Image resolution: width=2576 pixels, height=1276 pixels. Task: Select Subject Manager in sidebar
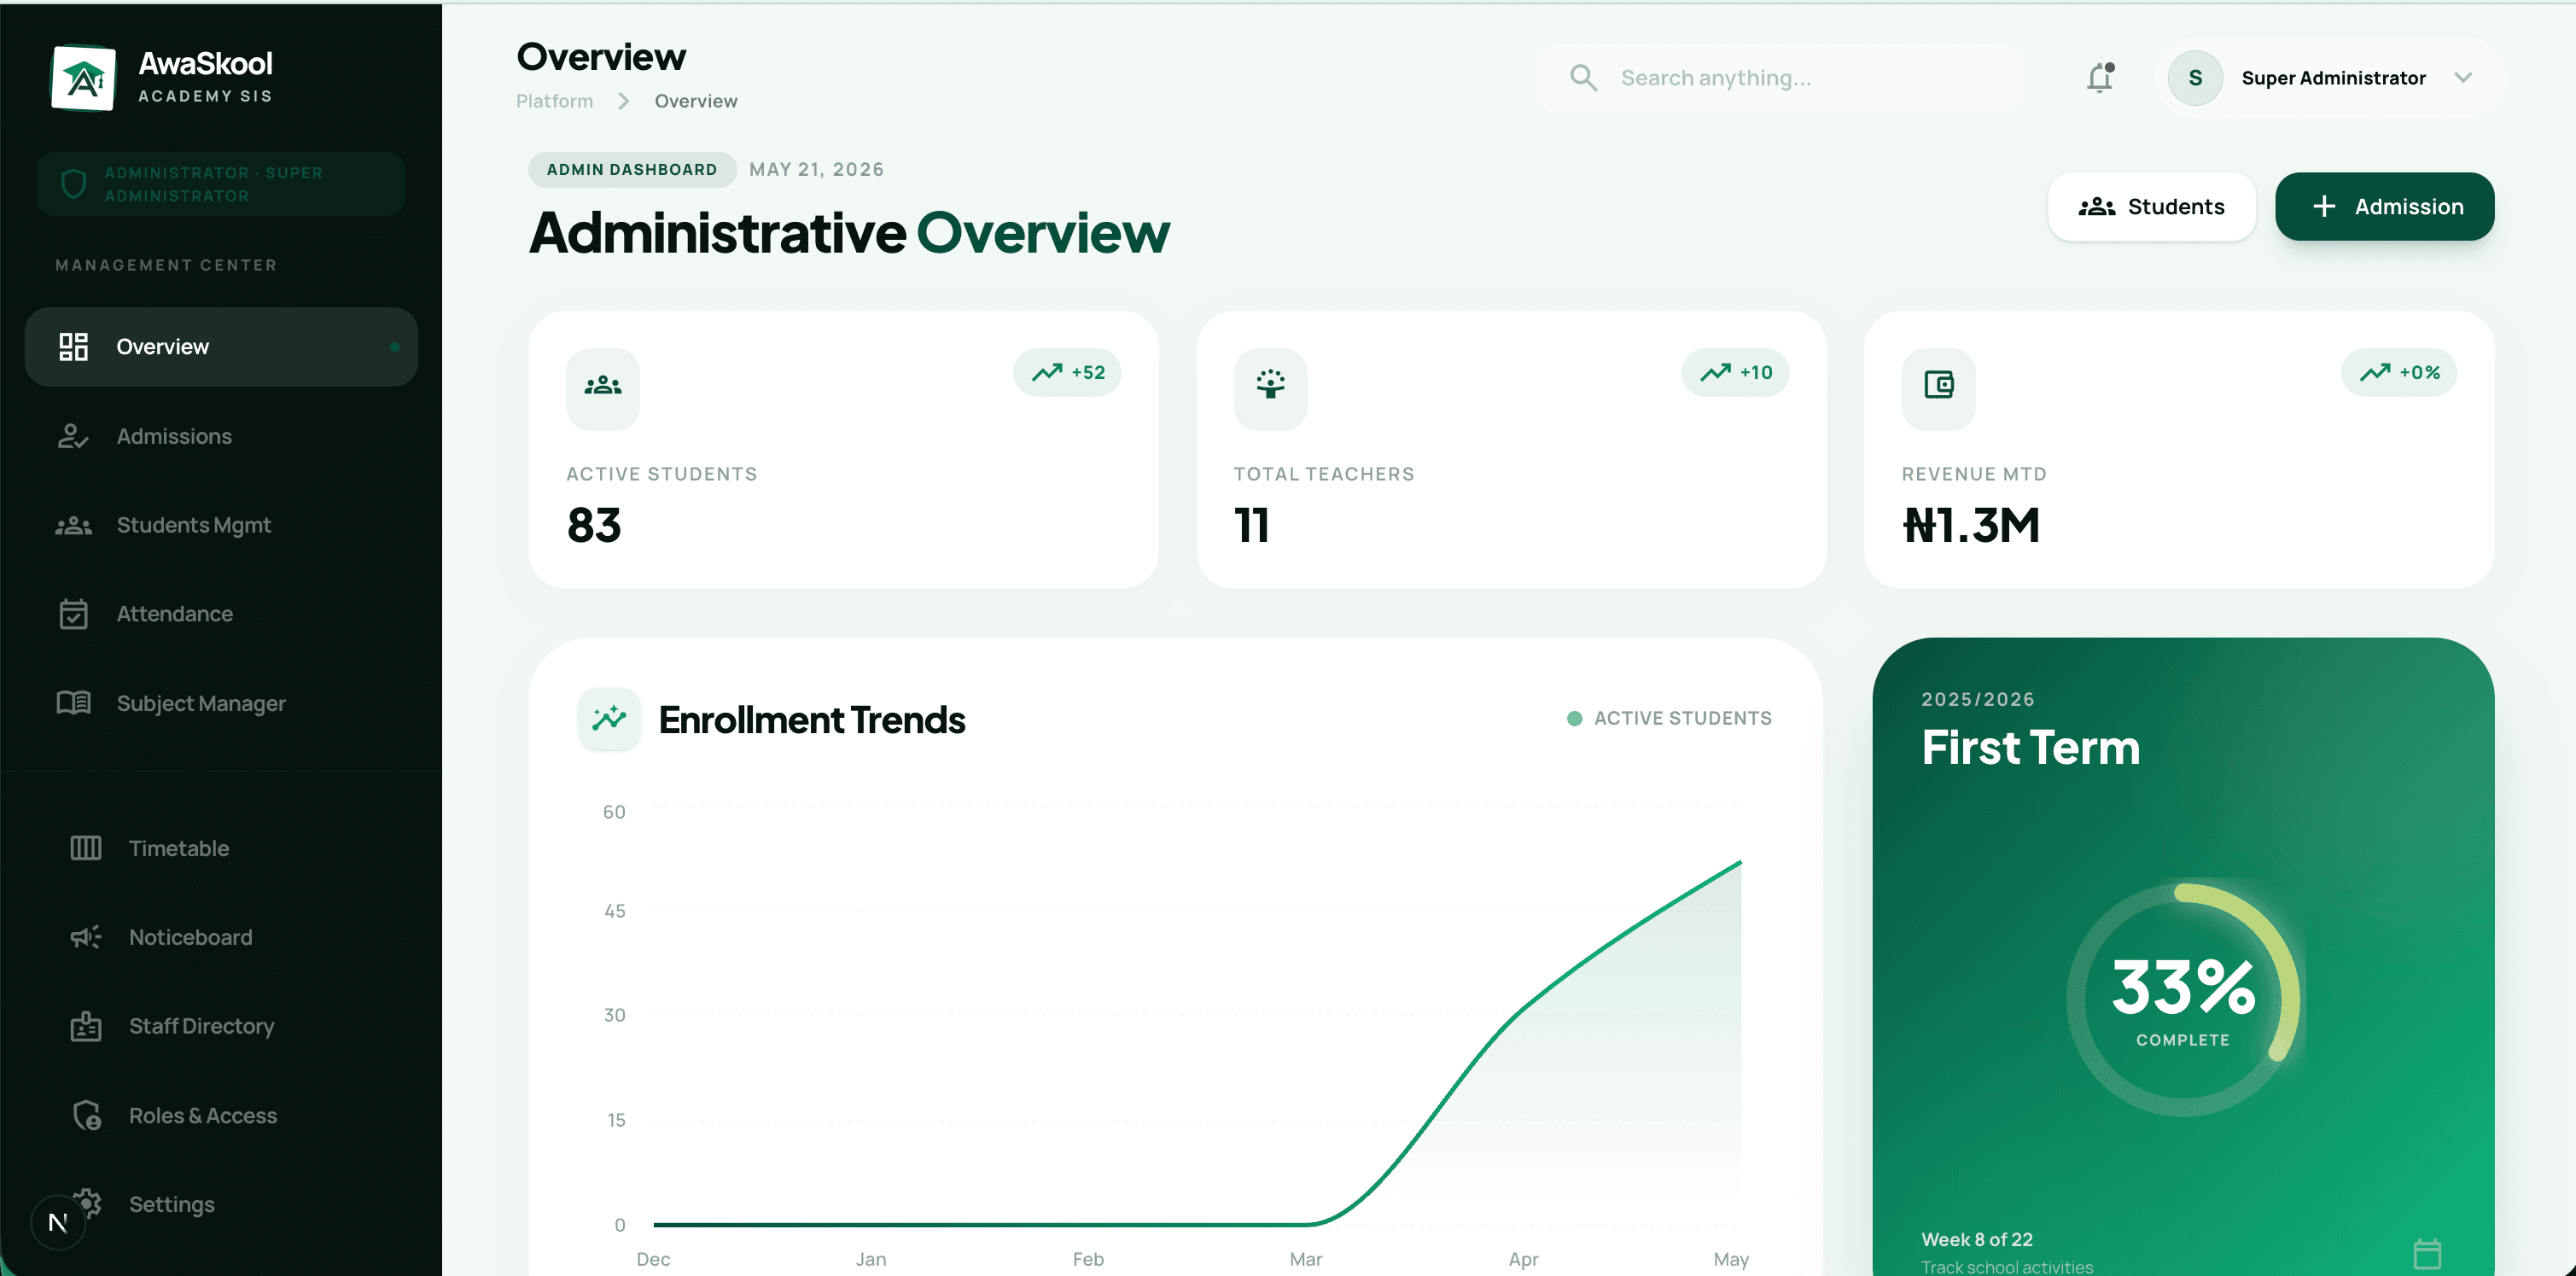coord(221,703)
